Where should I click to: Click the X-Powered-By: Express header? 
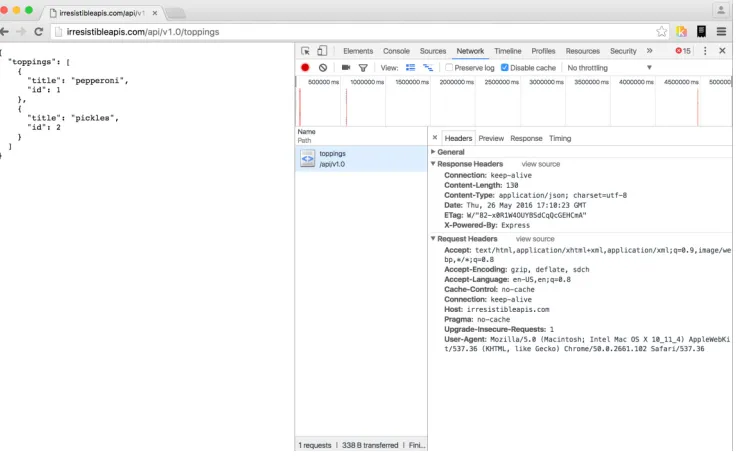487,225
